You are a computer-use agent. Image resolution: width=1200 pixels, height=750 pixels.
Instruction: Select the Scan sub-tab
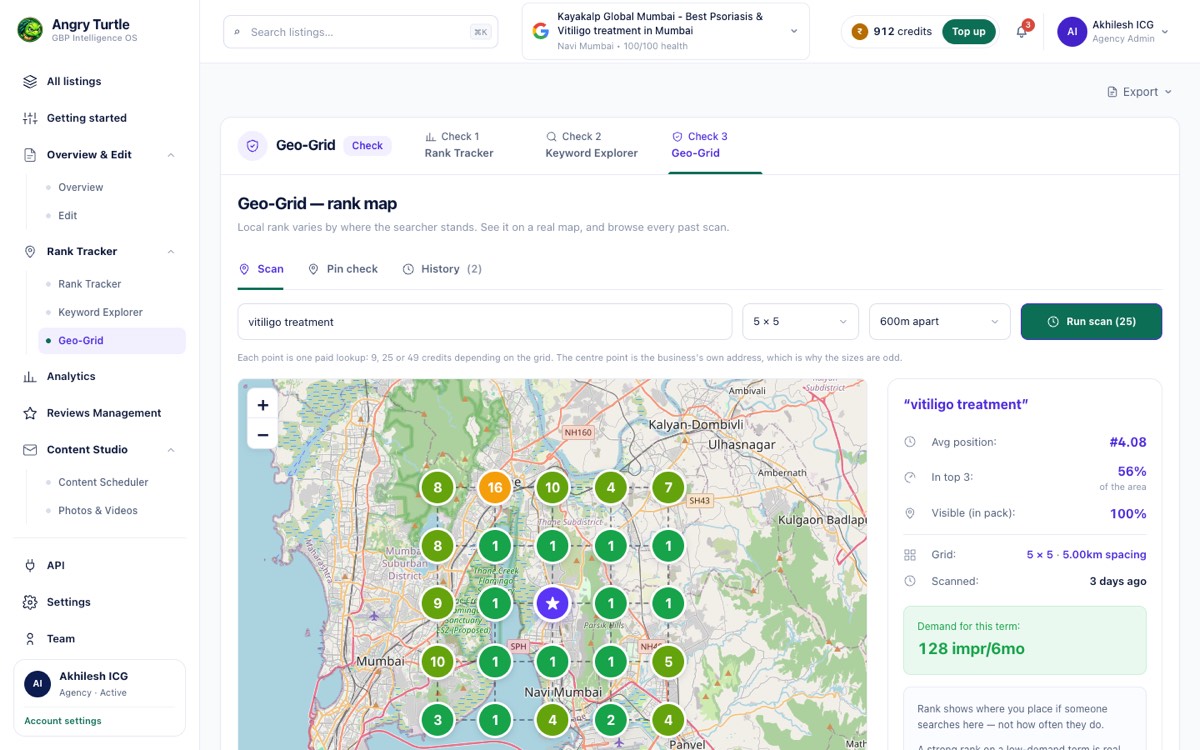261,269
